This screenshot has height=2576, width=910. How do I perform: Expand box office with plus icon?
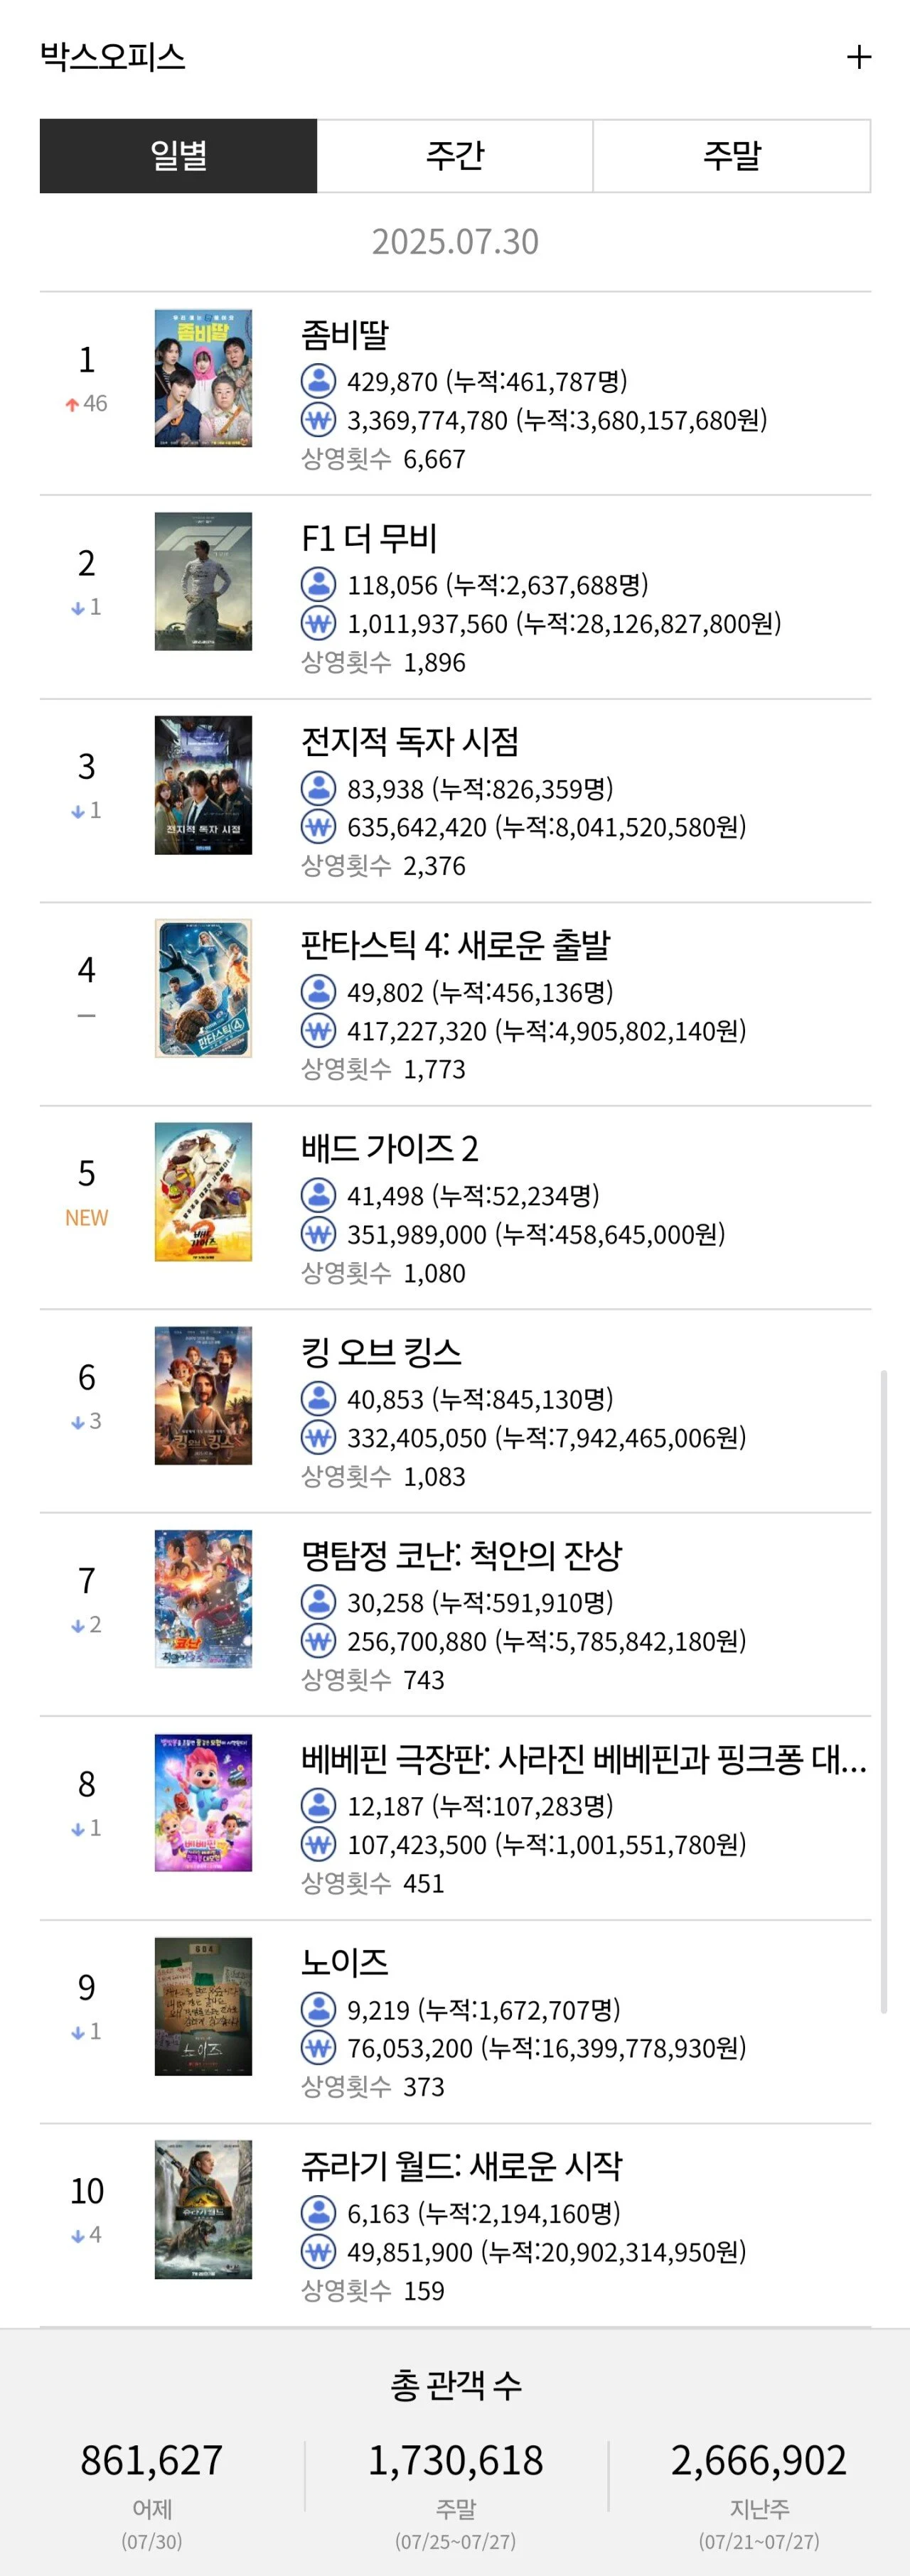858,57
